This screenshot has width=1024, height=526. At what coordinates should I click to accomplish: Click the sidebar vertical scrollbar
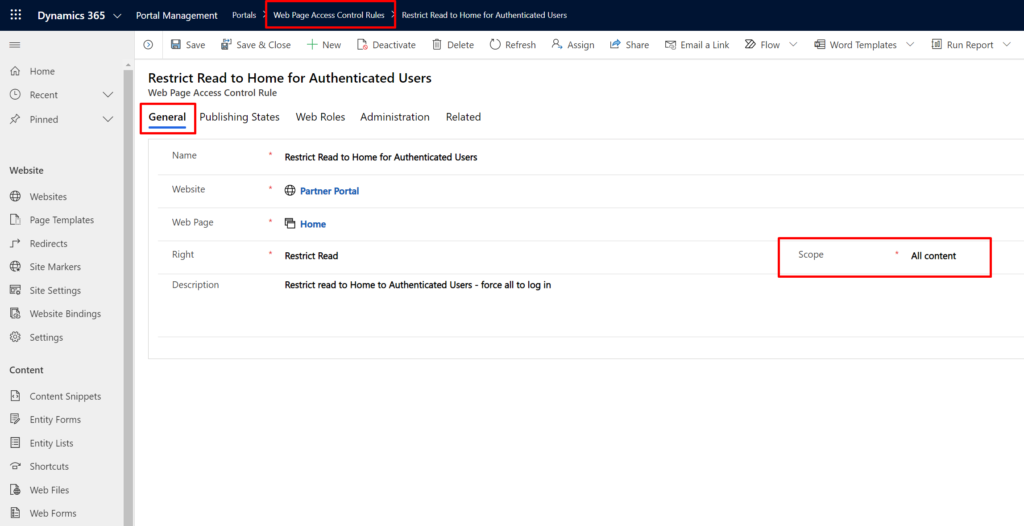[x=129, y=295]
